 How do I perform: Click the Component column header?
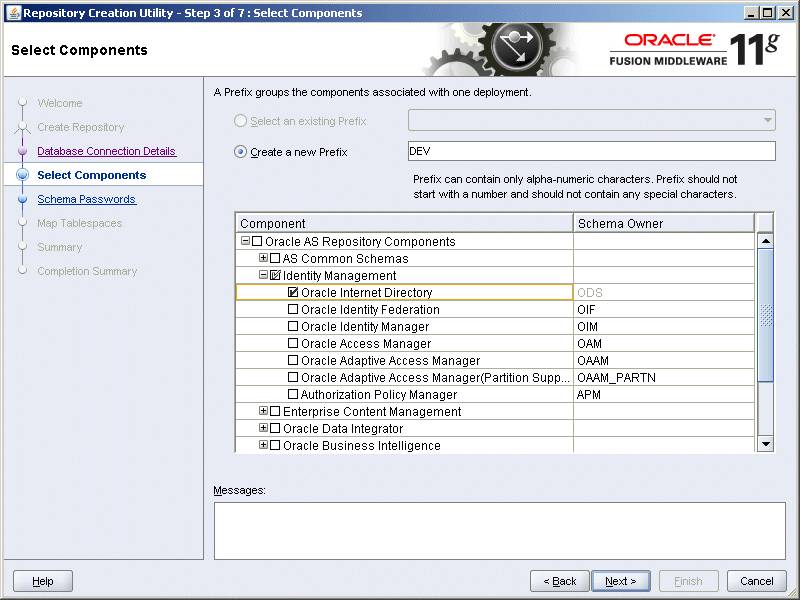405,223
